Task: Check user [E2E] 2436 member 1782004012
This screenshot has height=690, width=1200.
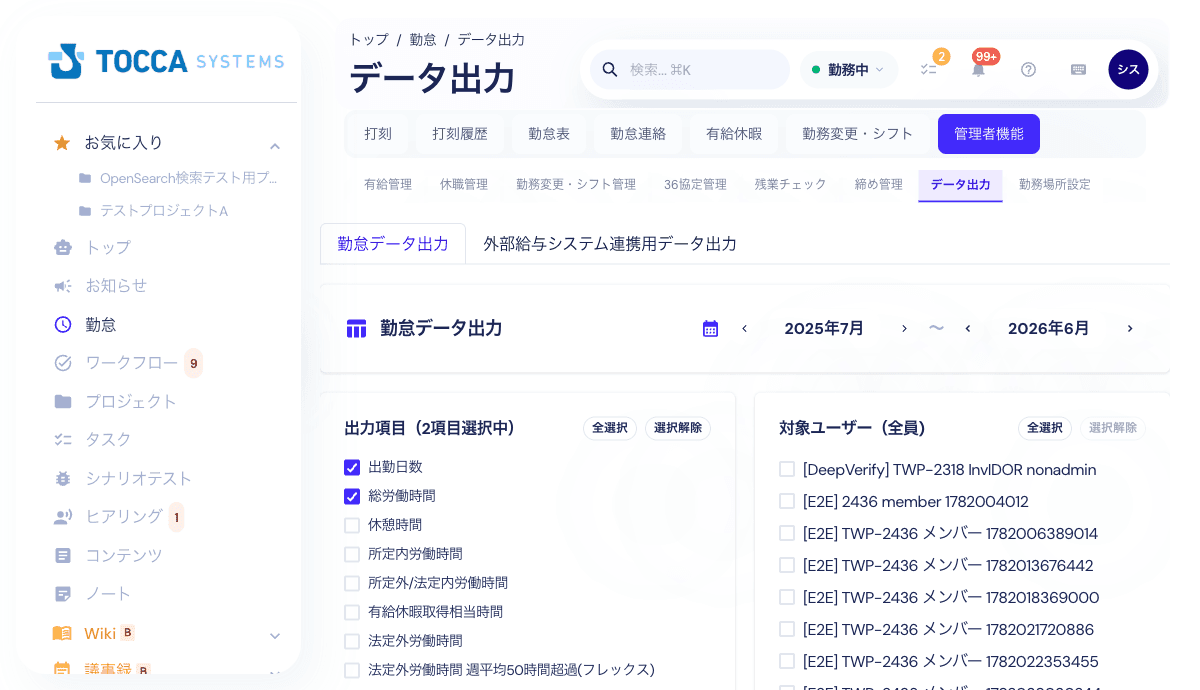Action: (787, 501)
